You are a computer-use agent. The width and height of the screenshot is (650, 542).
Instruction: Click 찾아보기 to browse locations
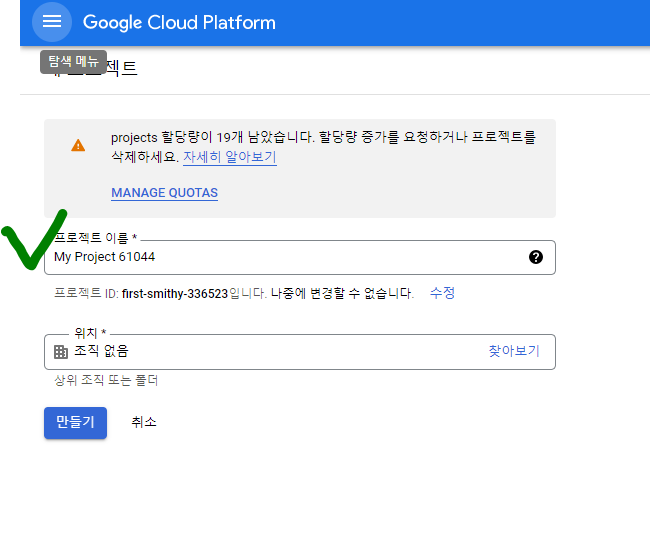tap(514, 351)
